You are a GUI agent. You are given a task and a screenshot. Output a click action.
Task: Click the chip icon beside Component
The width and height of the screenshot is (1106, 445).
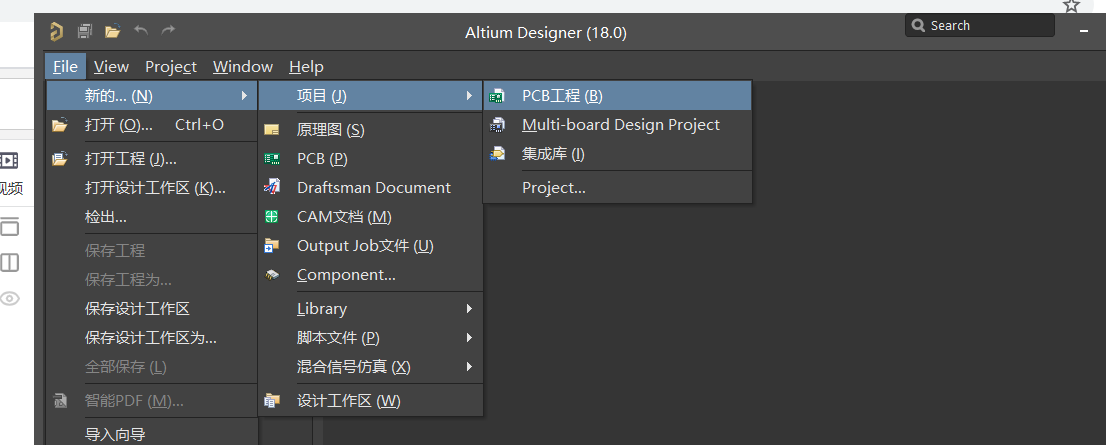(272, 275)
